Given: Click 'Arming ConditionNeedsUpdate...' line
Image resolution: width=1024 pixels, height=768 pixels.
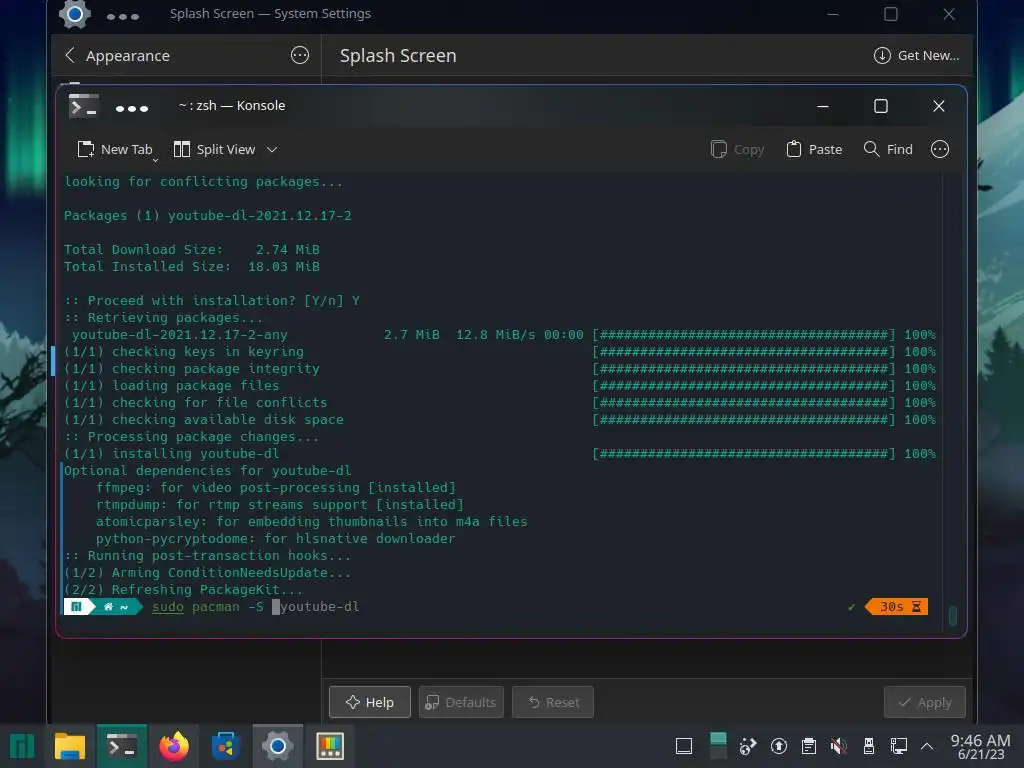Looking at the screenshot, I should (208, 573).
